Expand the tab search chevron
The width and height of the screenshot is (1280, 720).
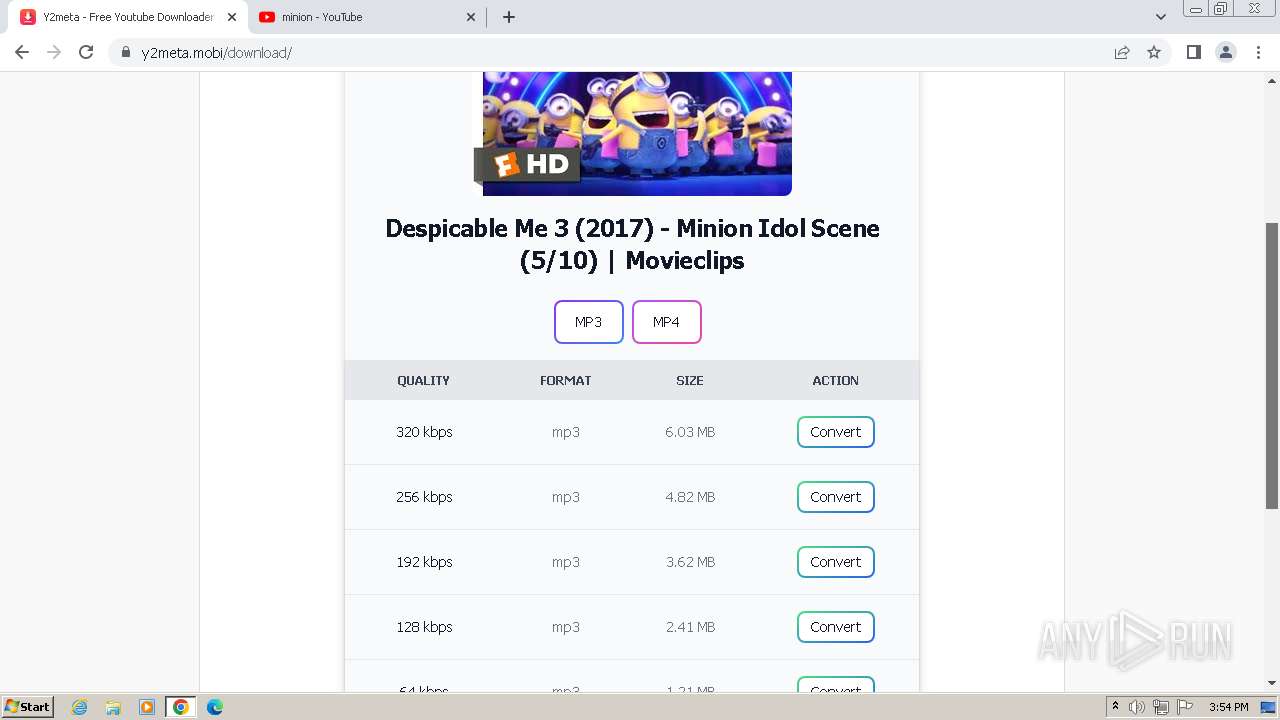click(1160, 17)
